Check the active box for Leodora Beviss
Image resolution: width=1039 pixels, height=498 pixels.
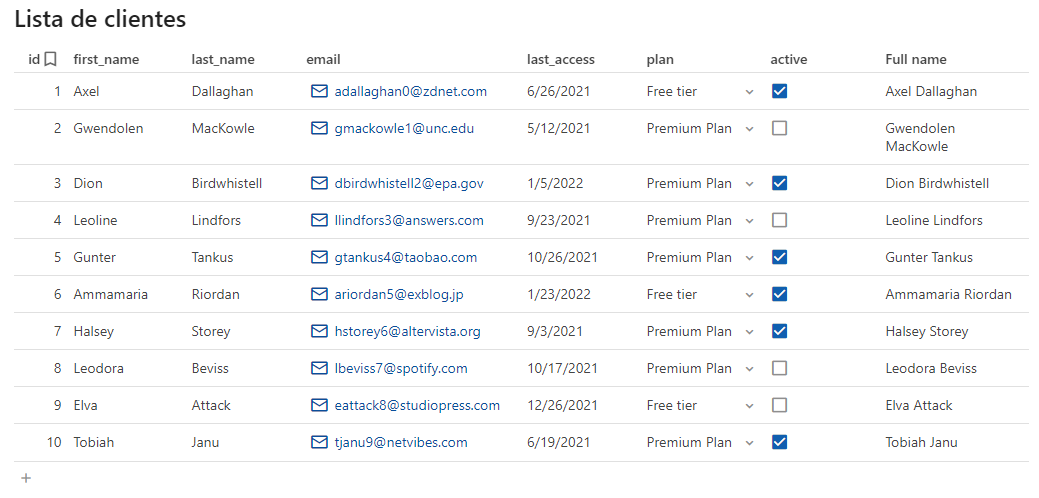point(780,368)
